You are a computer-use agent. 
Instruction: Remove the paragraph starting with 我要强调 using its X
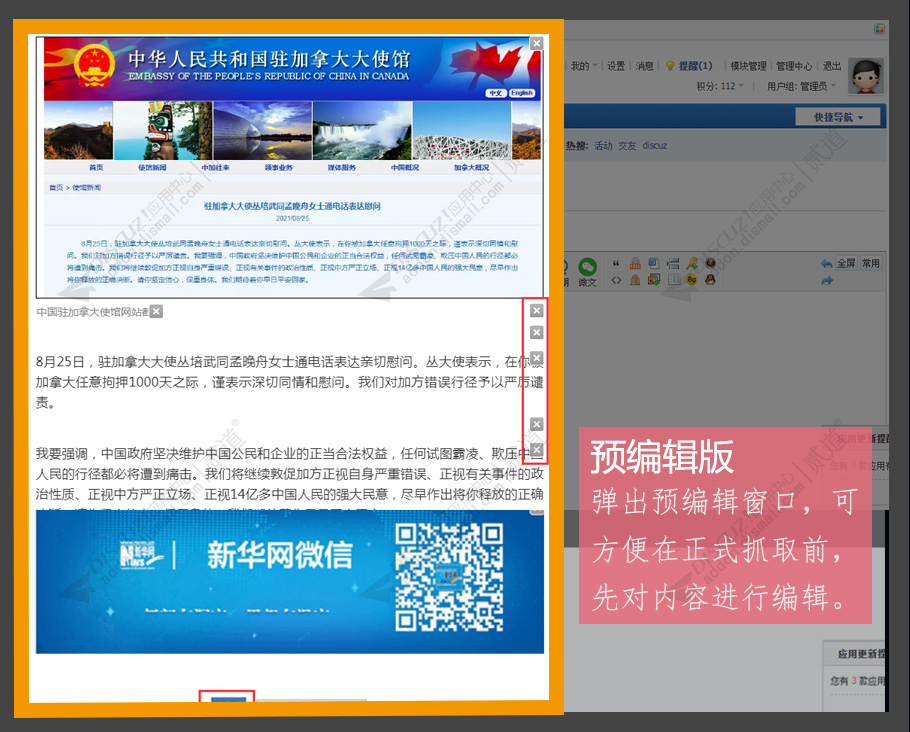[537, 450]
